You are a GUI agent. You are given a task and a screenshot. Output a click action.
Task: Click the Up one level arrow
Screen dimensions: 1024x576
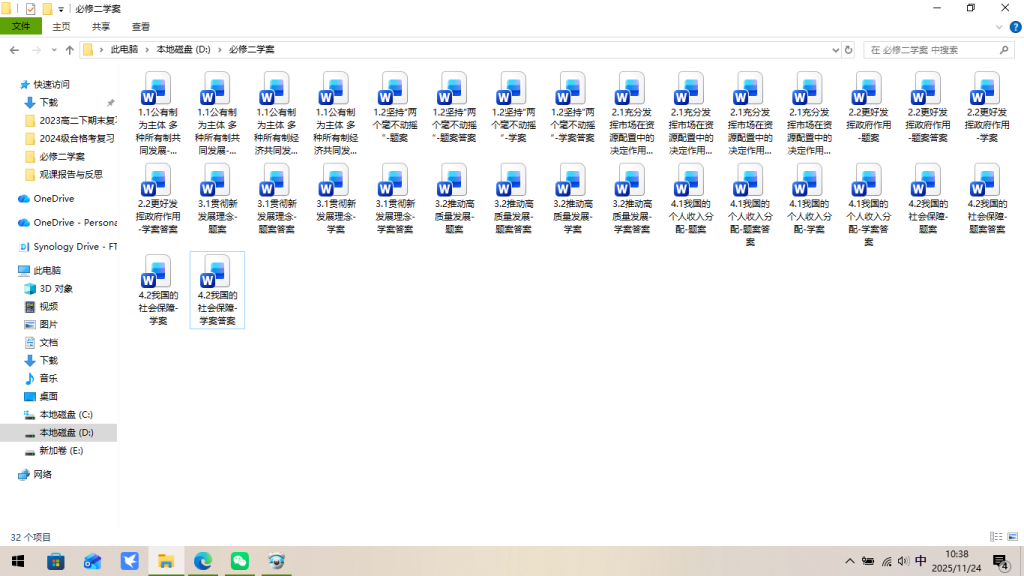pos(69,49)
